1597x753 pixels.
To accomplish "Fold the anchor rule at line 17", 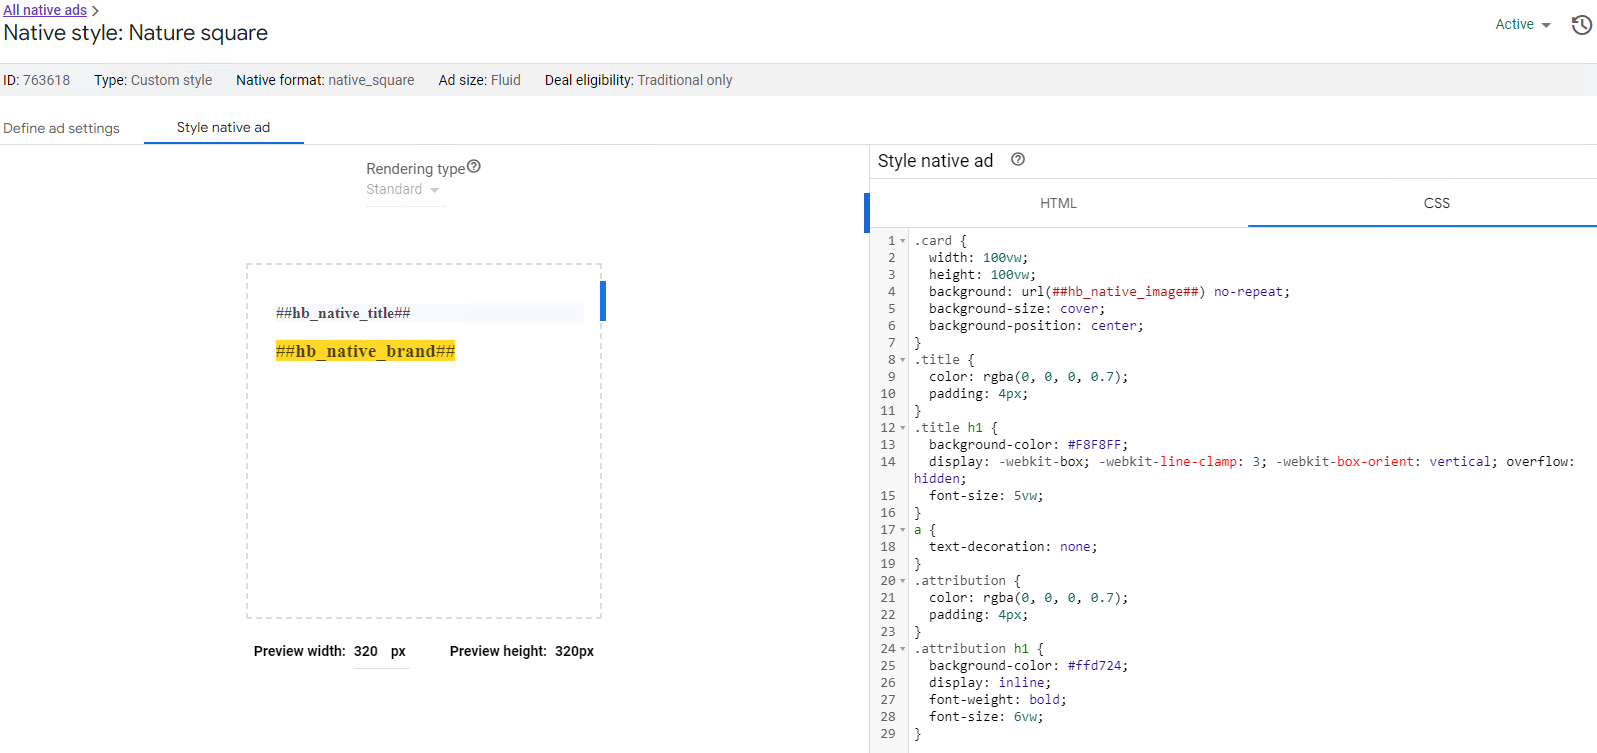I will [903, 530].
